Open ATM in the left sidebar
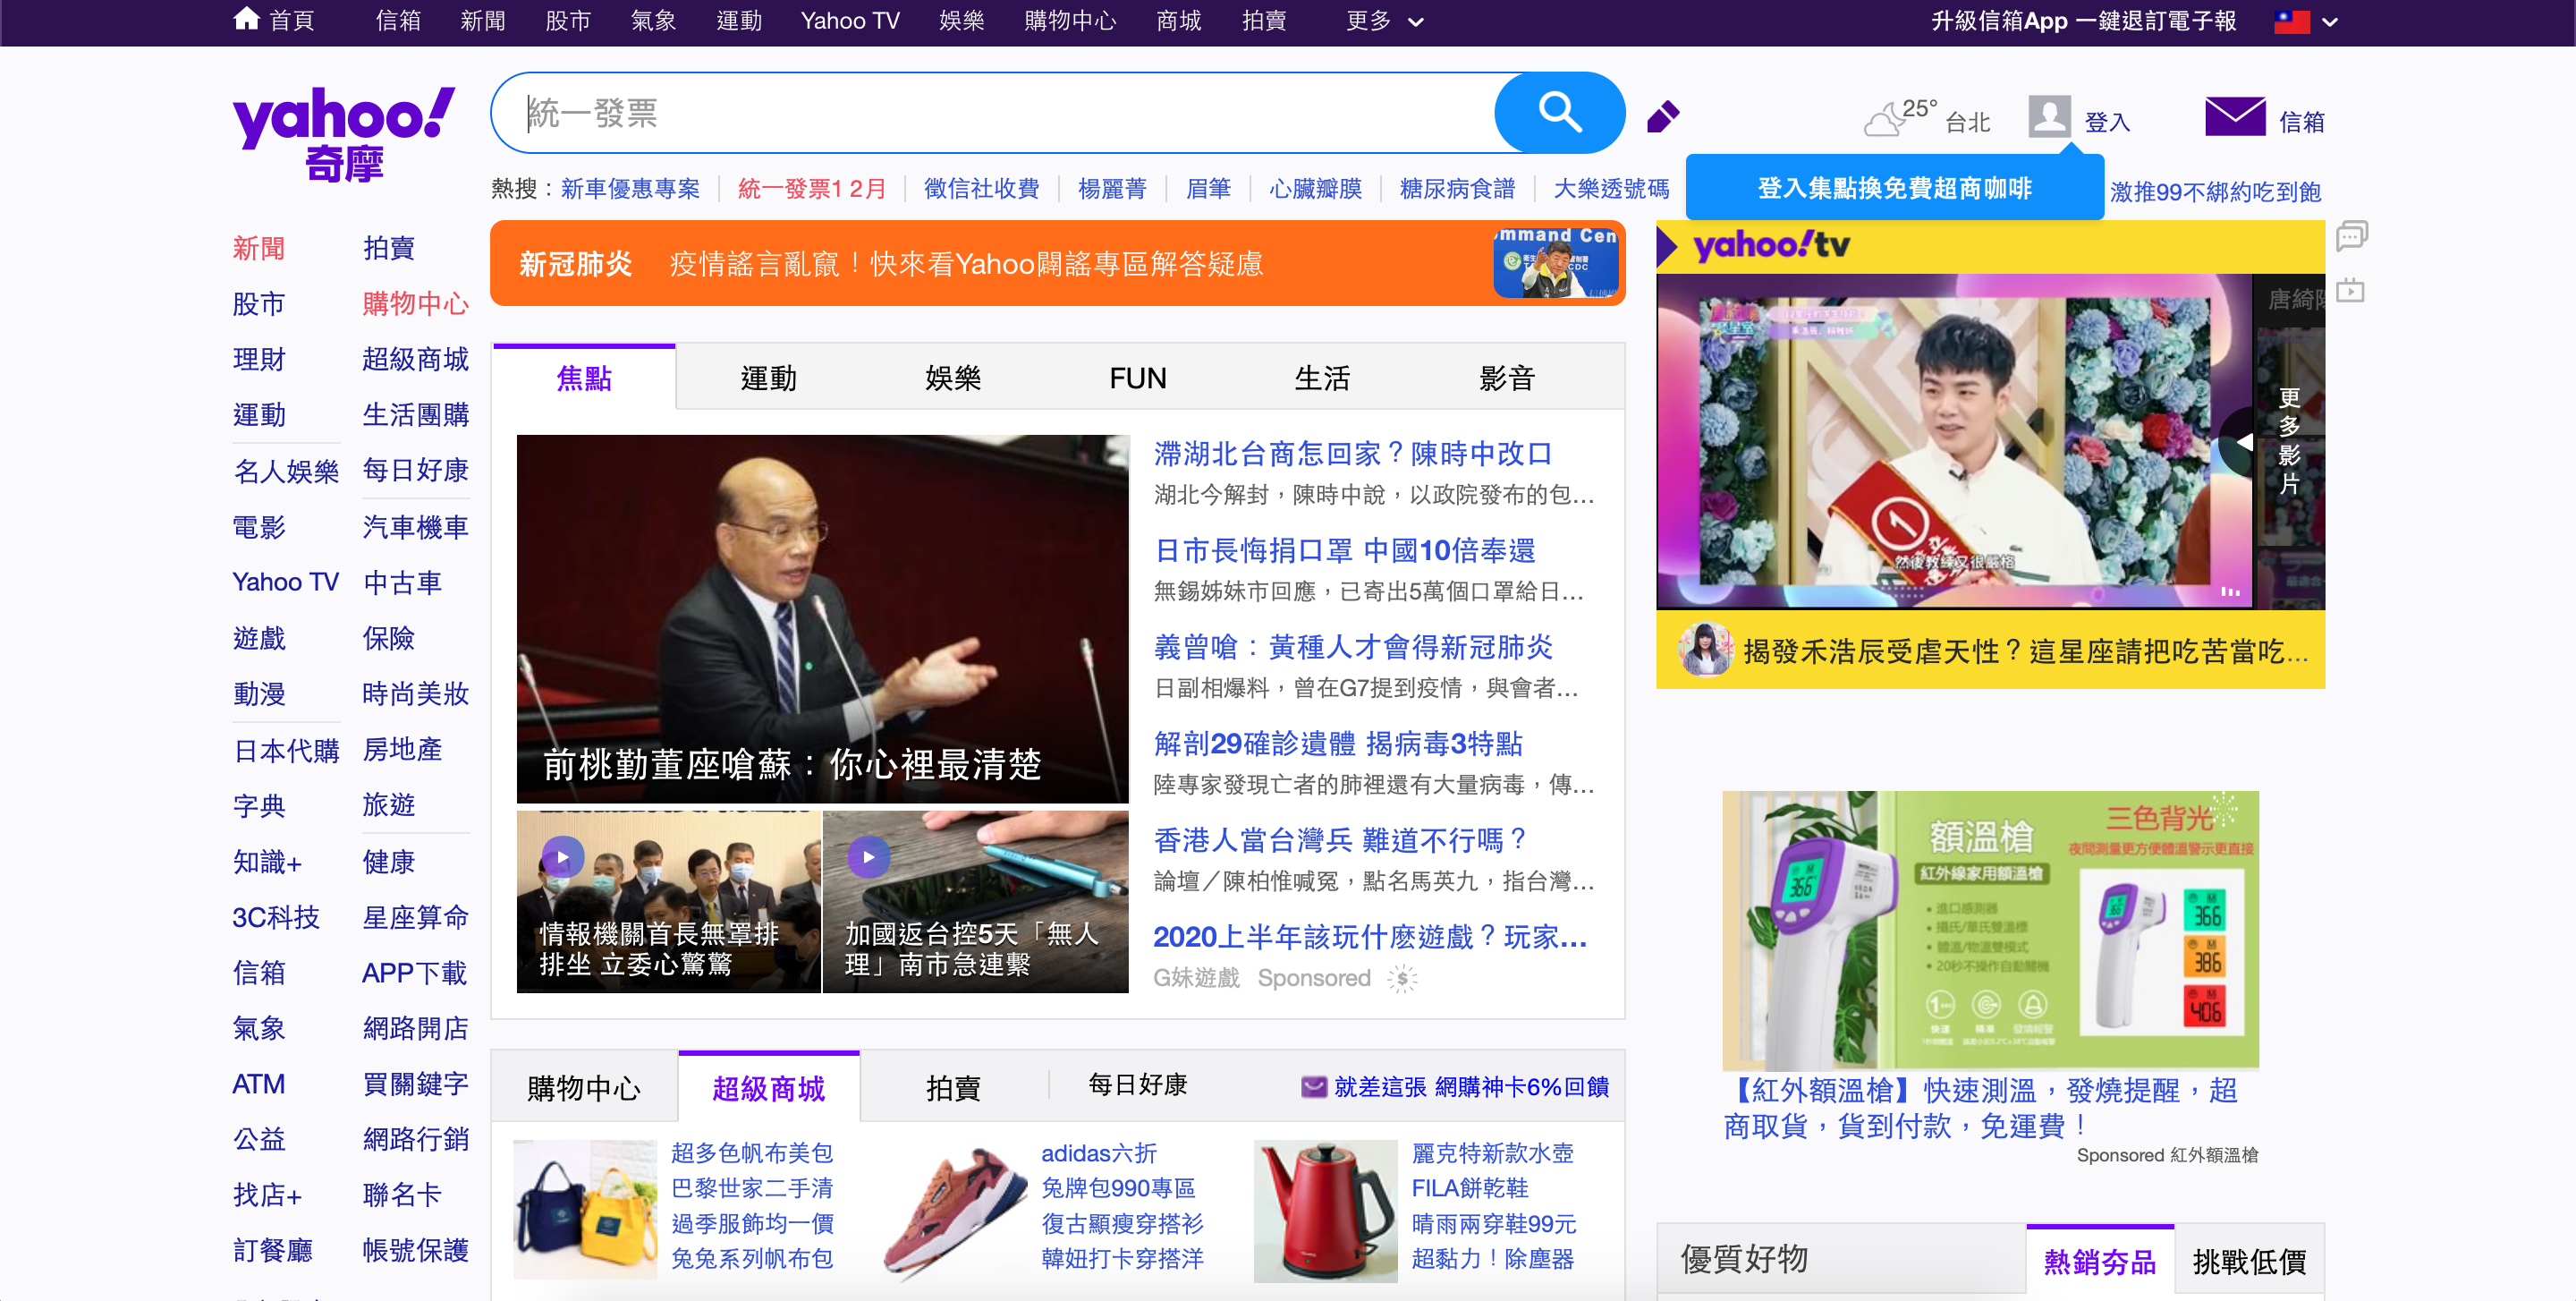The height and width of the screenshot is (1301, 2576). pos(258,1084)
